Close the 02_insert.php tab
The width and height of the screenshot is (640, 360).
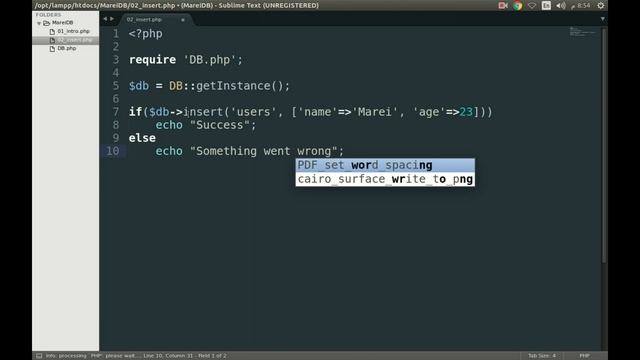tap(183, 20)
